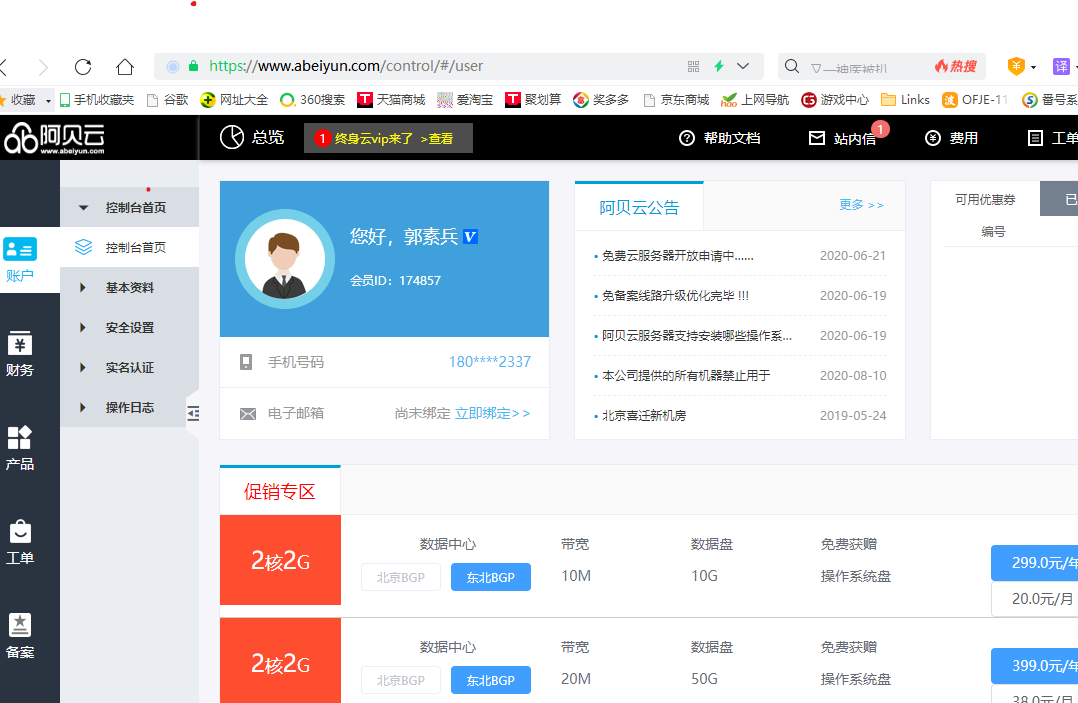Open 帮助文档 help documents

[x=719, y=138]
